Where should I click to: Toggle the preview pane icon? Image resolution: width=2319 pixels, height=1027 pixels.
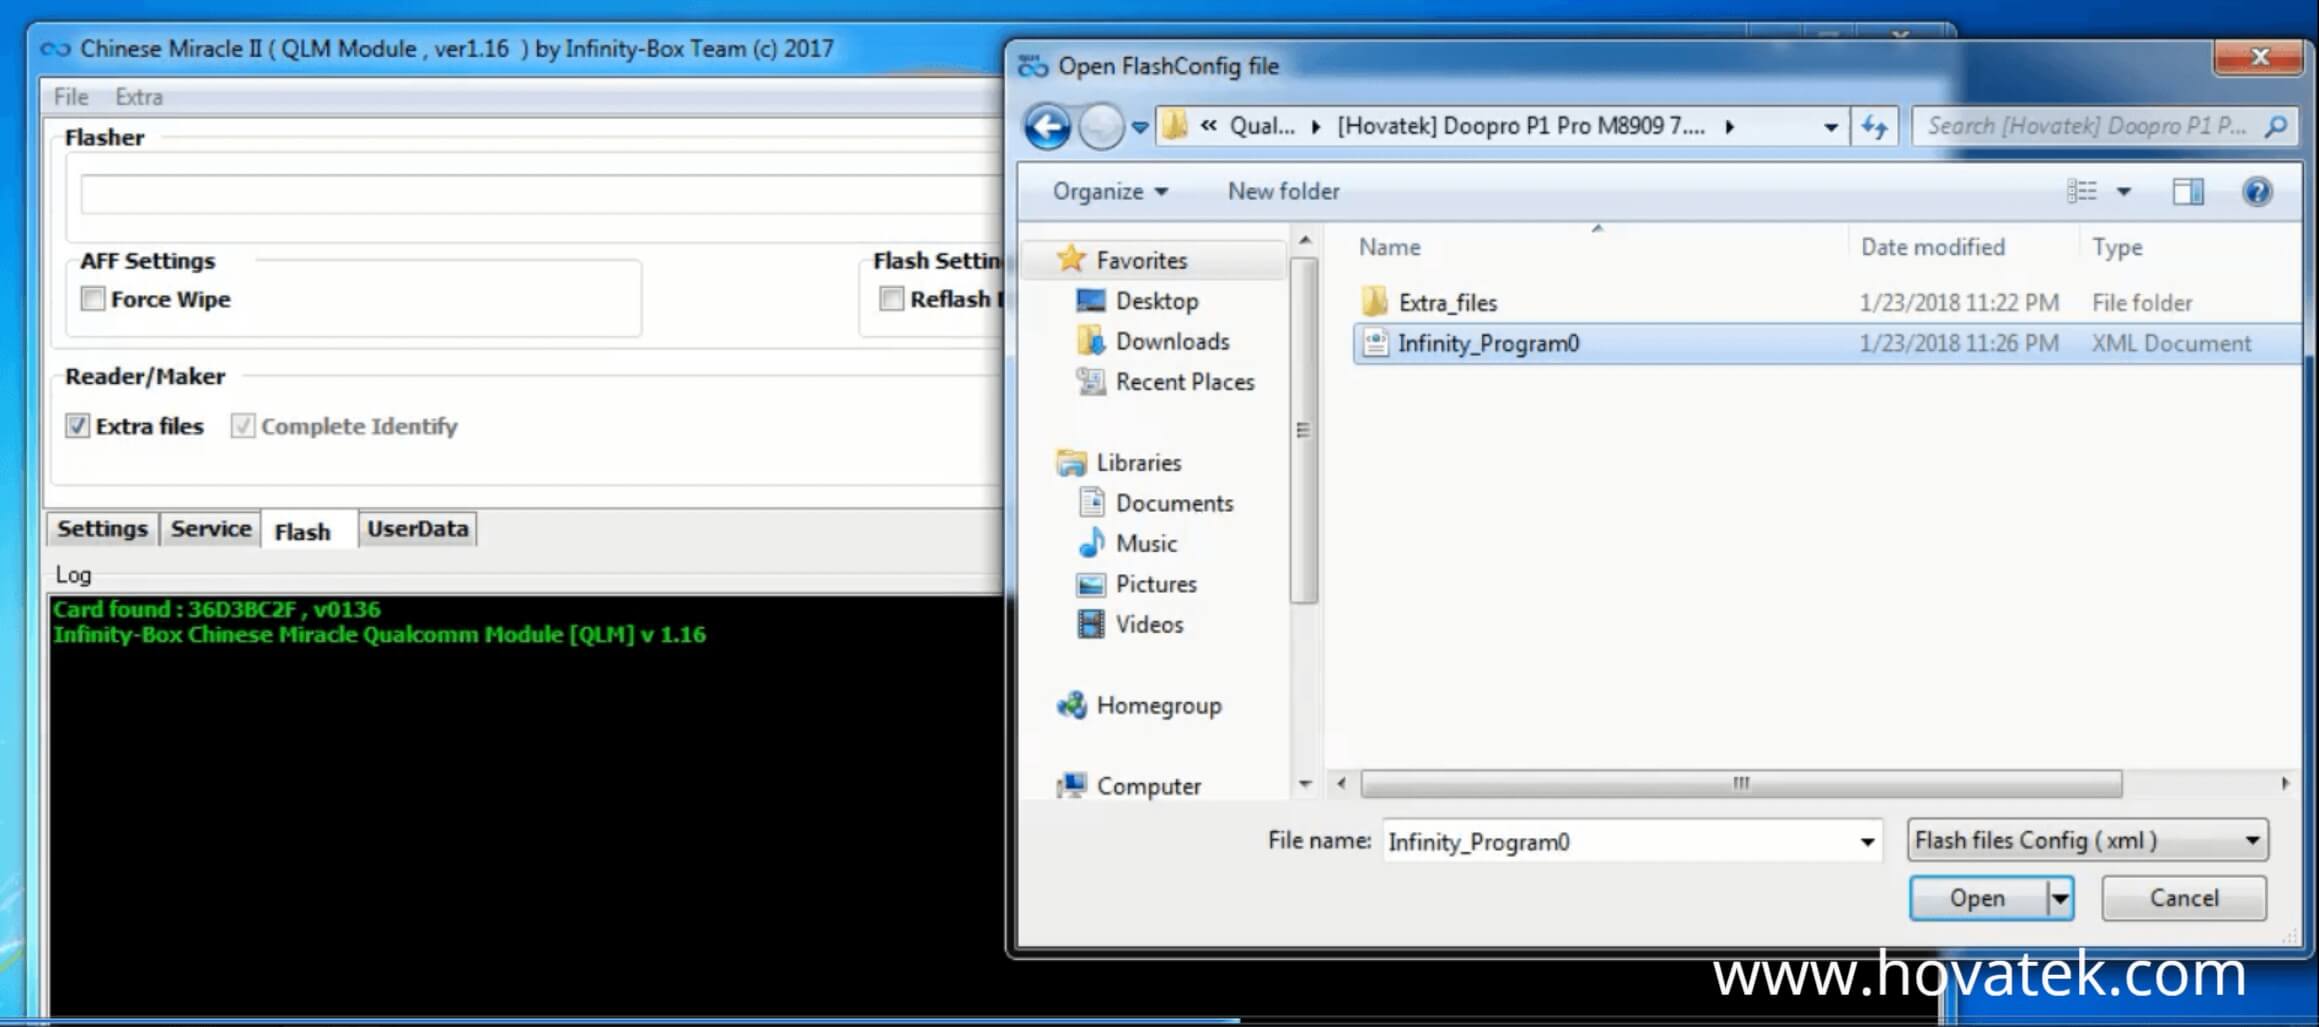(2187, 191)
